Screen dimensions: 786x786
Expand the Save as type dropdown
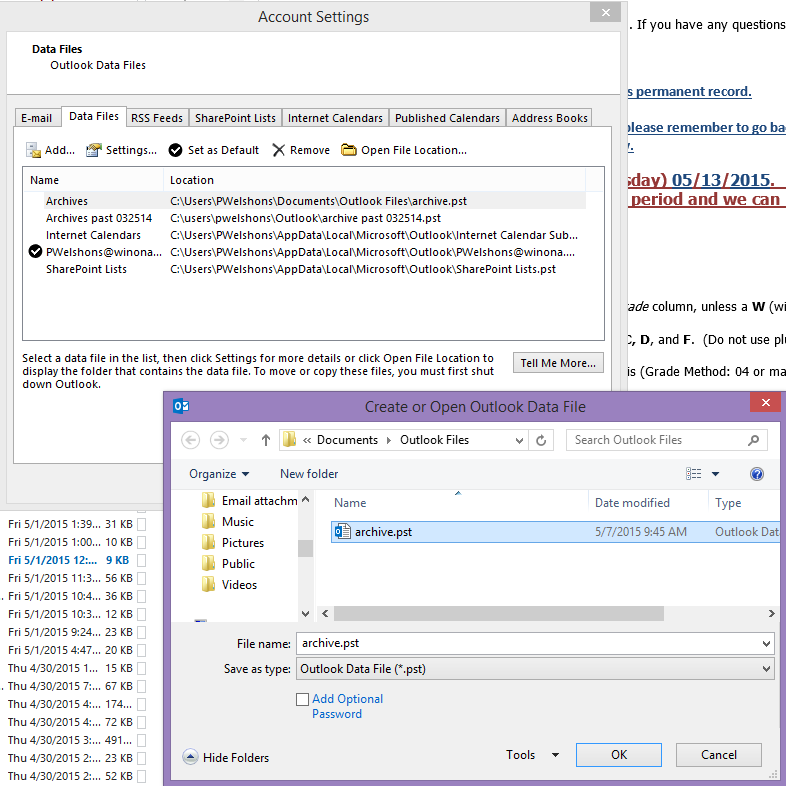pyautogui.click(x=766, y=669)
